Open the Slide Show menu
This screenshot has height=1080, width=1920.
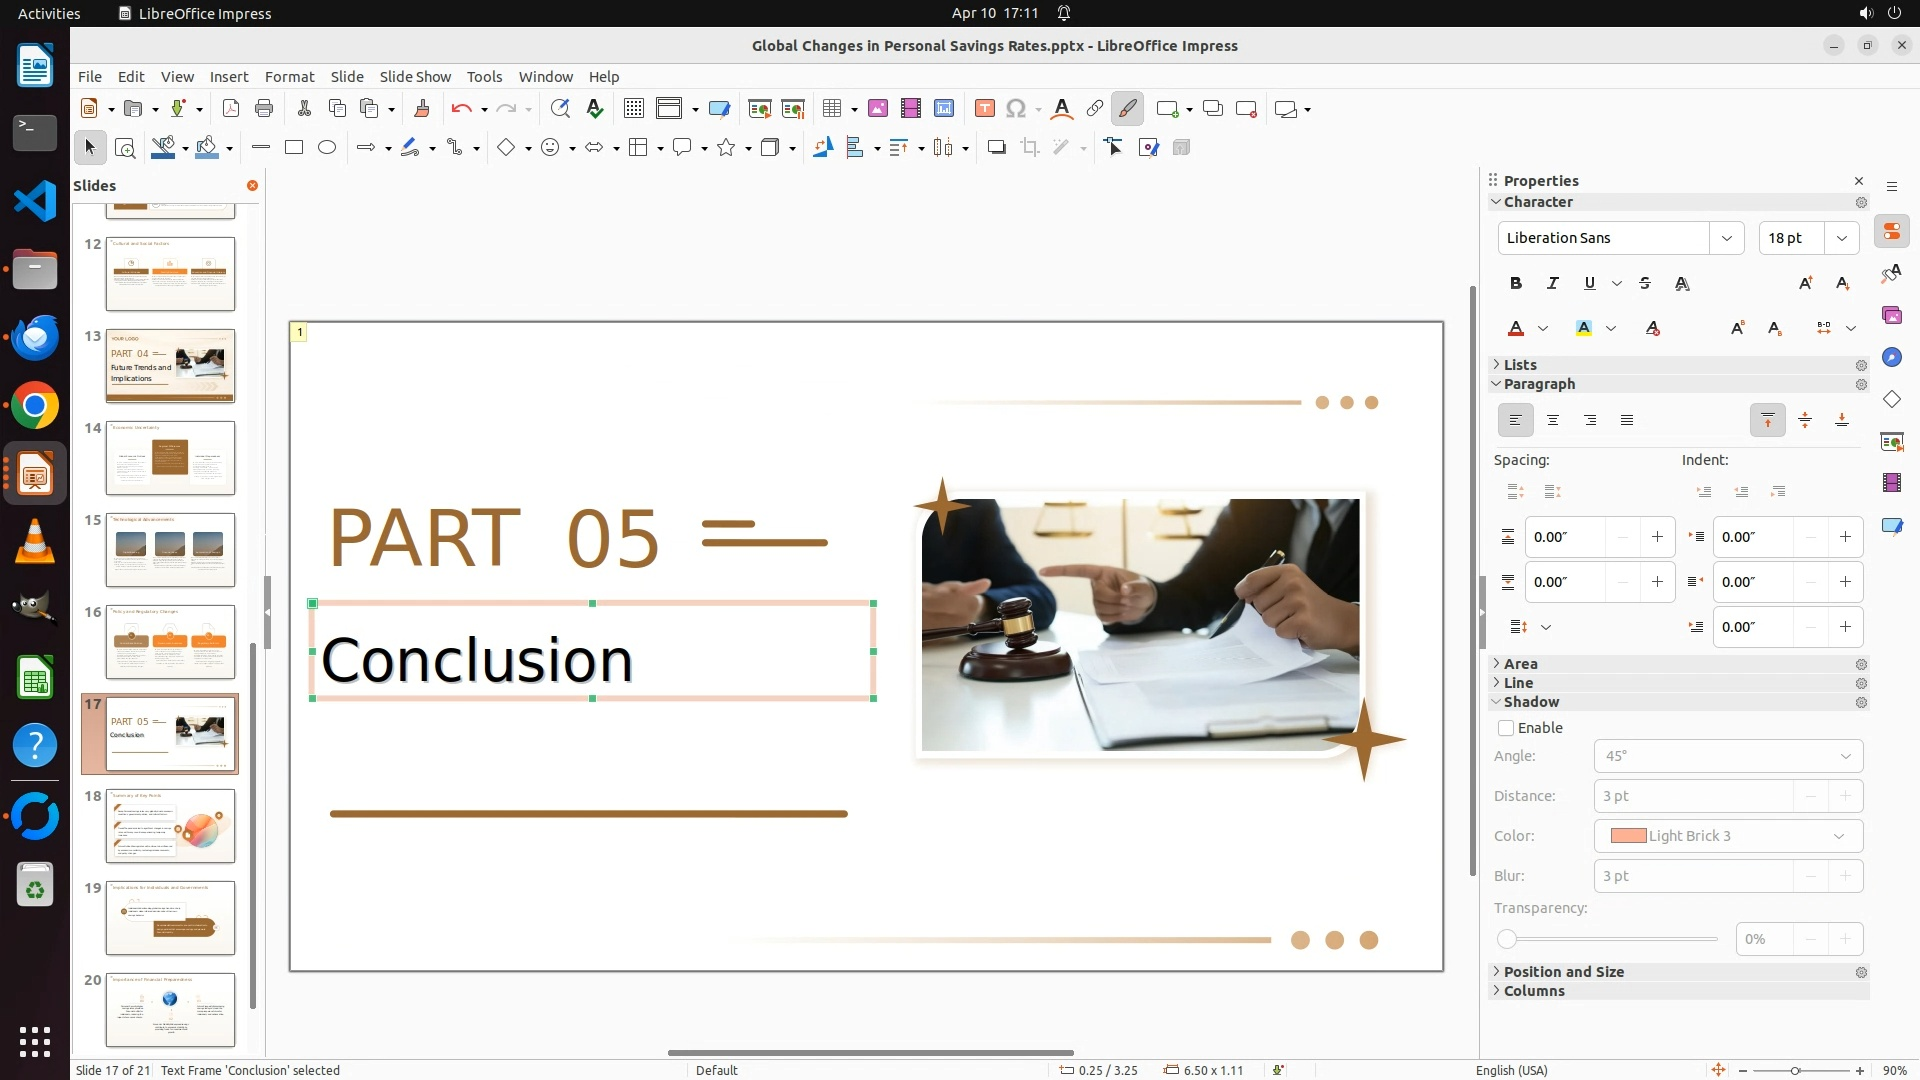(415, 77)
